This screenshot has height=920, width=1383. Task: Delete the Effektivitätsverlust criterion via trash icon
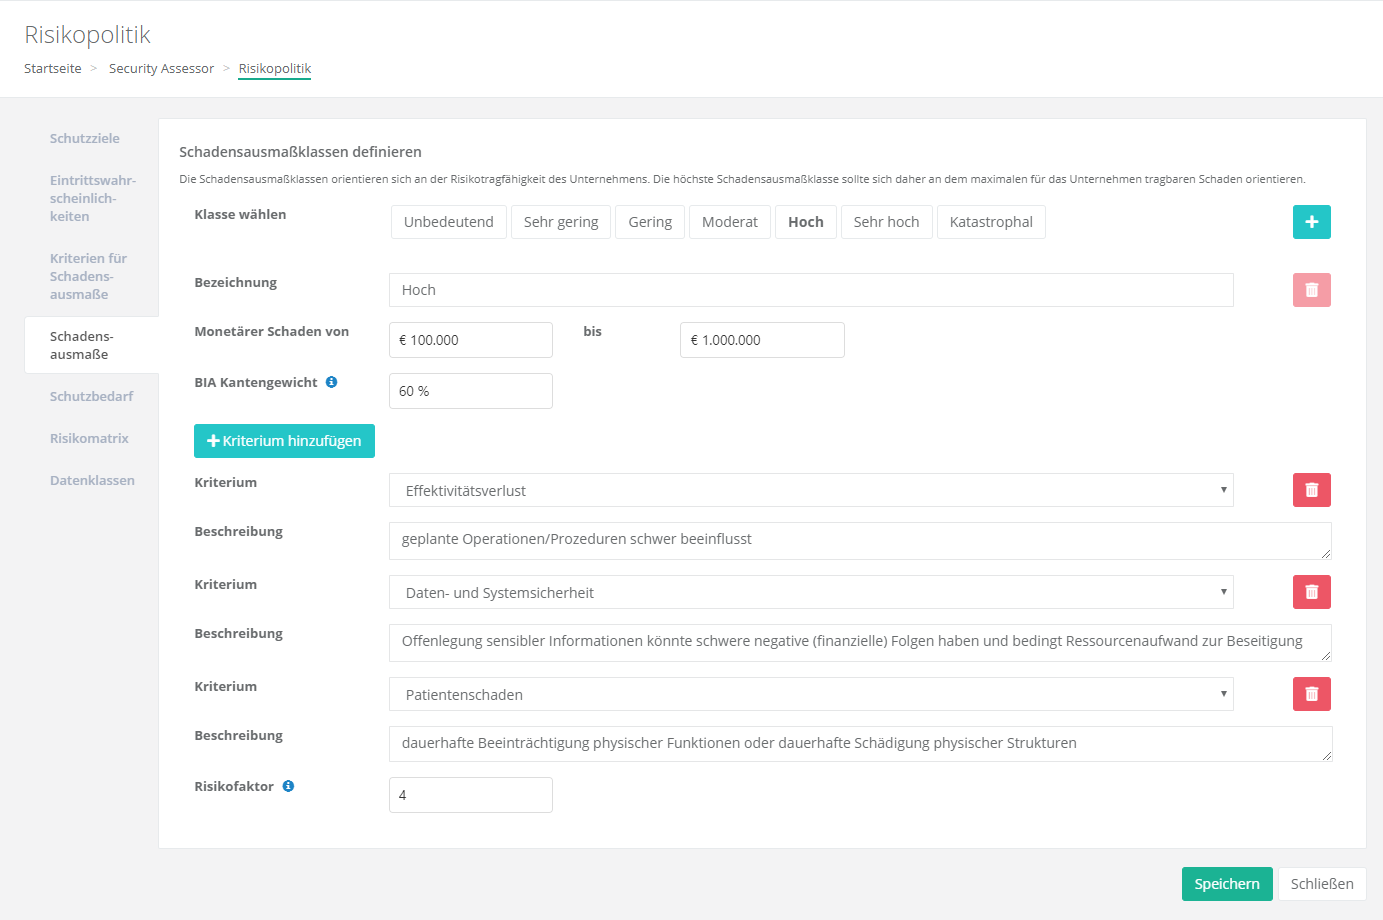(1311, 490)
